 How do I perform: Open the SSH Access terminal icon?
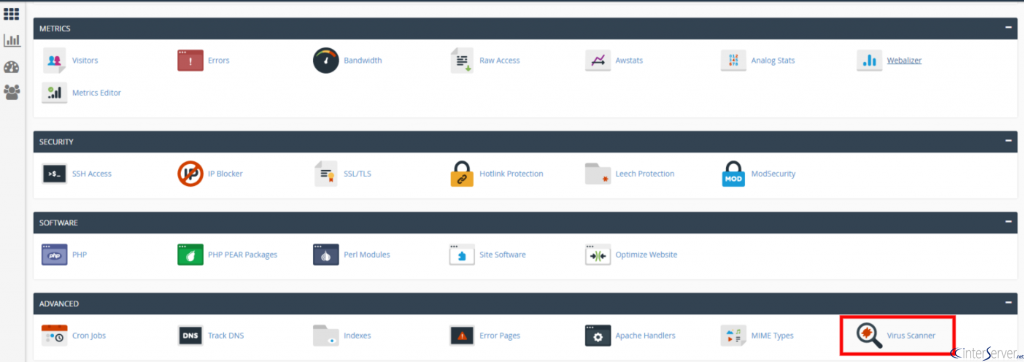click(54, 174)
